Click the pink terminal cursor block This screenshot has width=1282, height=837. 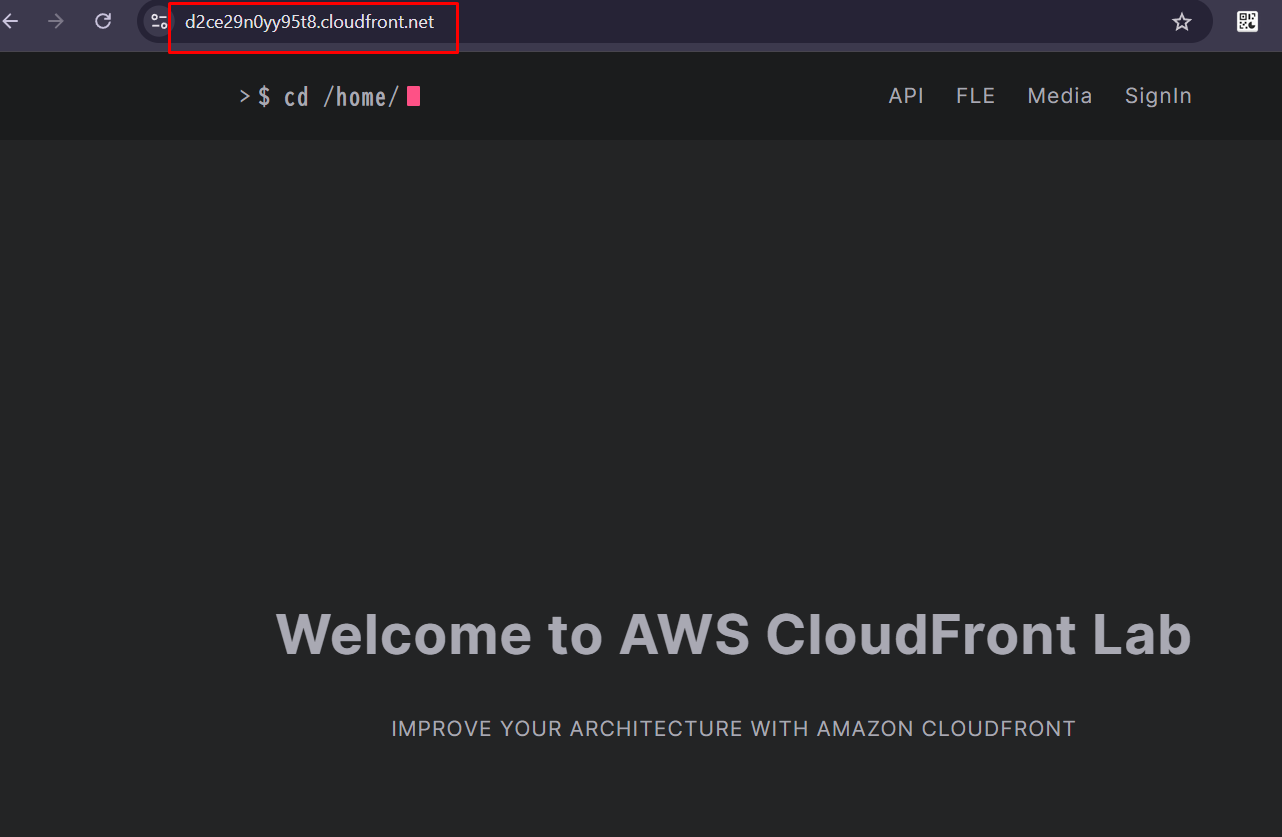(413, 96)
